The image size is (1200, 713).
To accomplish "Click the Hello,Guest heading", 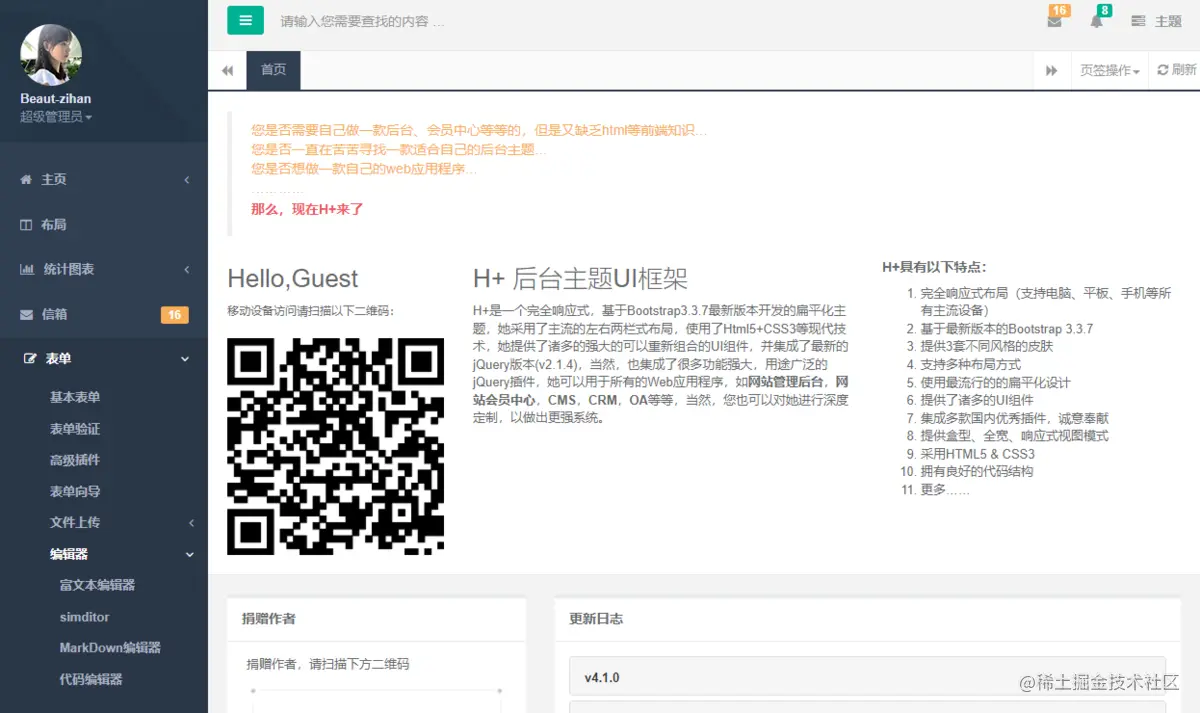I will click(293, 279).
